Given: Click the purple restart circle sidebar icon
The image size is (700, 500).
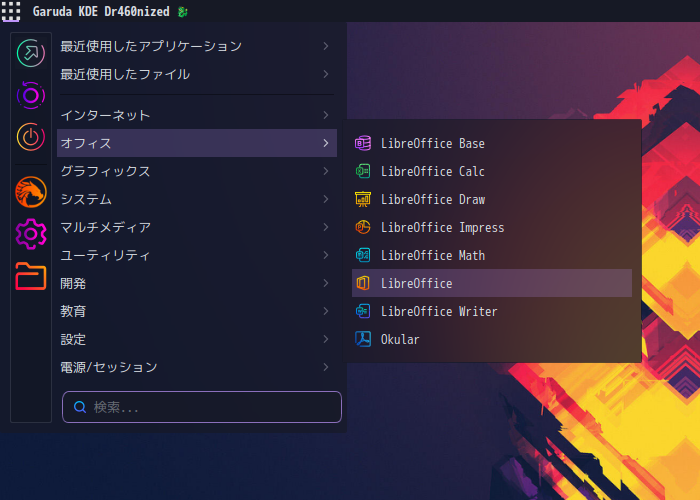Looking at the screenshot, I should click(x=31, y=95).
